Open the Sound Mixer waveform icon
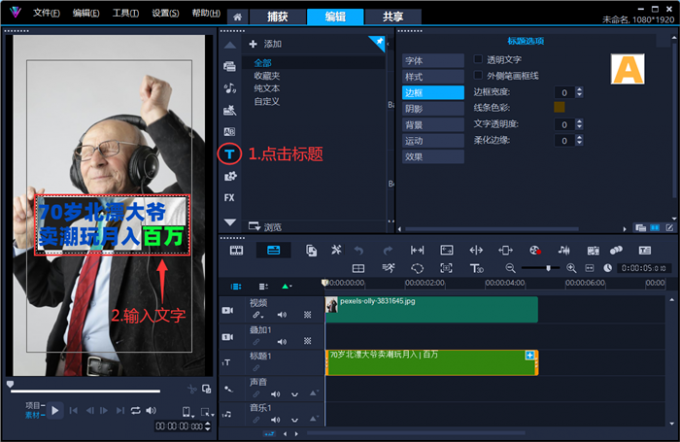The width and height of the screenshot is (680, 442). [x=564, y=250]
